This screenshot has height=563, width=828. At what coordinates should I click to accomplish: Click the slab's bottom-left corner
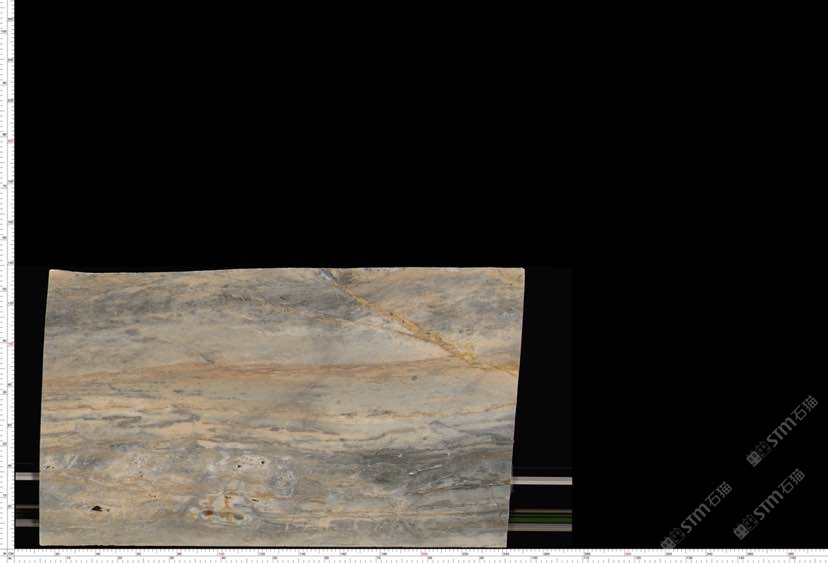coord(42,543)
